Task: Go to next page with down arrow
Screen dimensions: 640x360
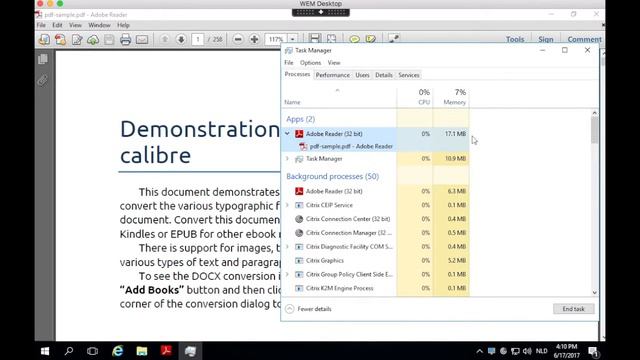Action: [x=181, y=39]
